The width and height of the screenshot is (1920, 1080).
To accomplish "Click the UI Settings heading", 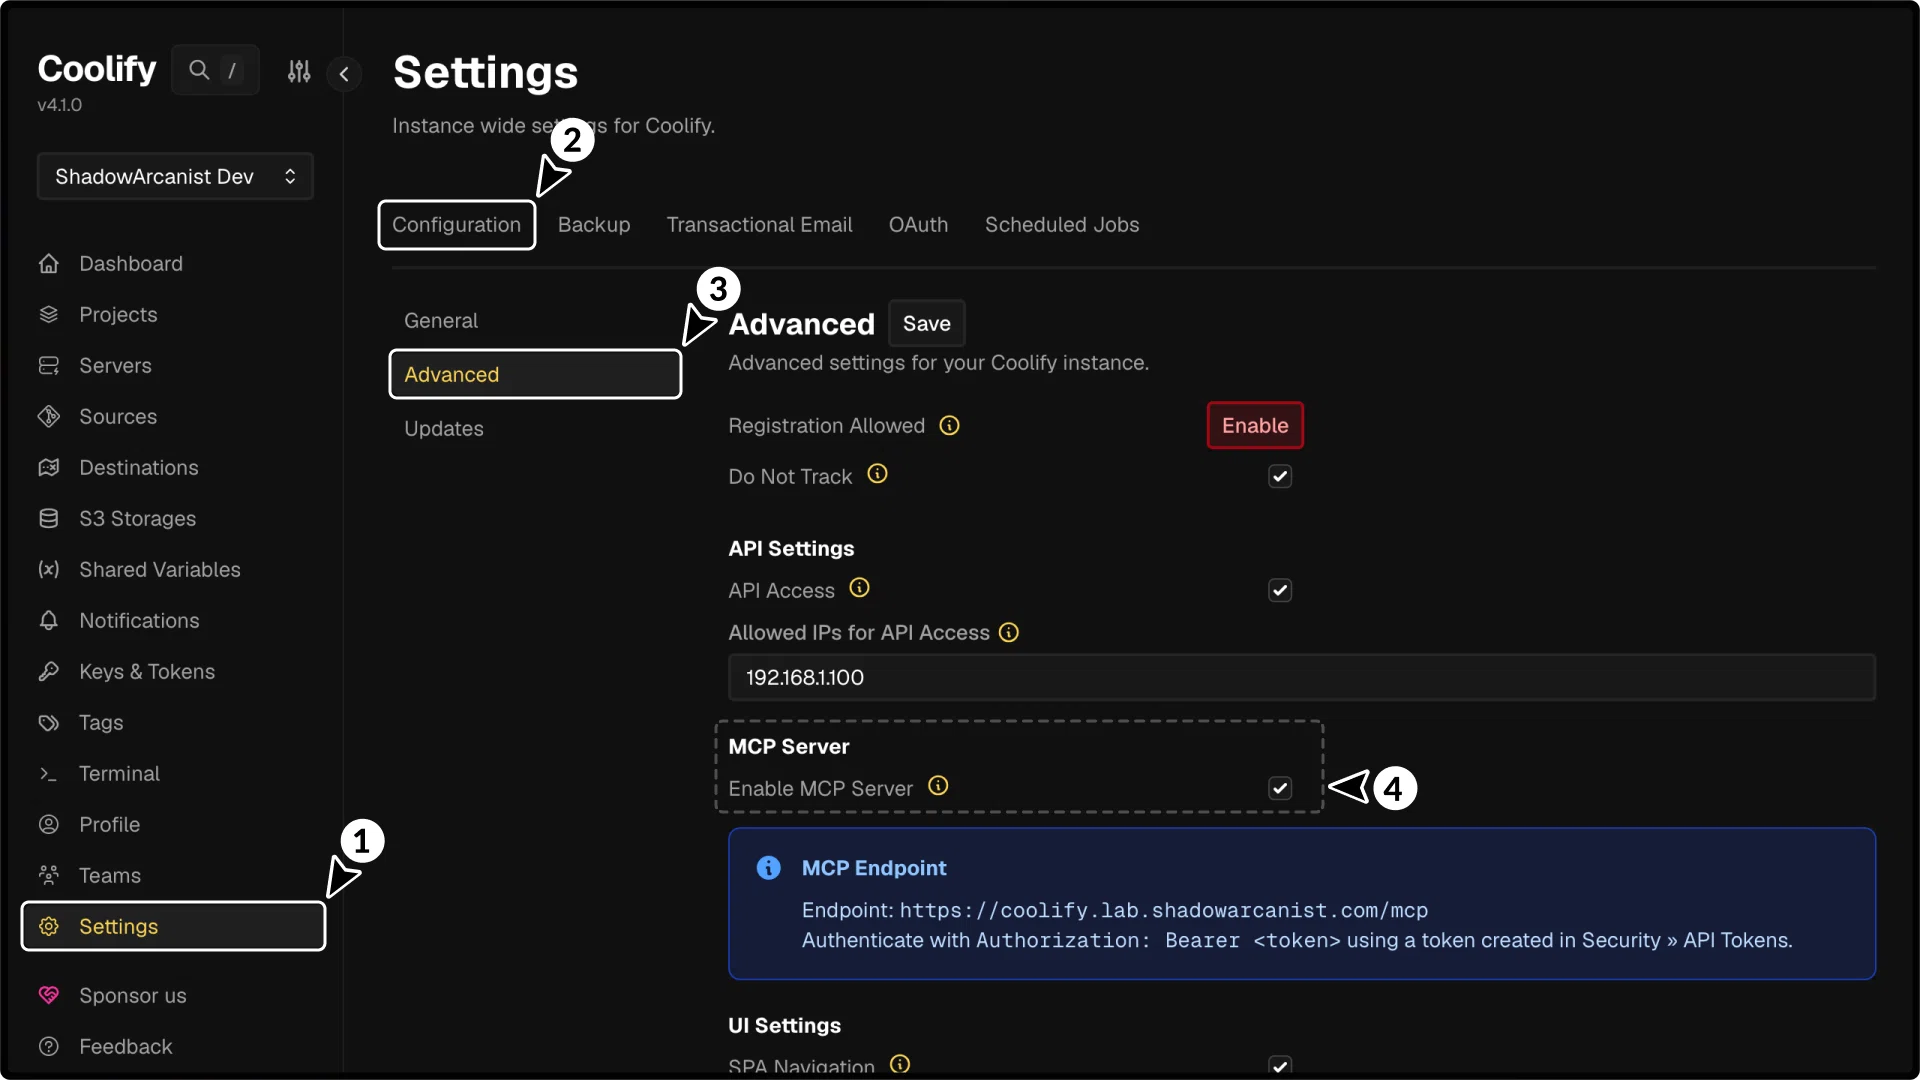I will click(x=784, y=1026).
